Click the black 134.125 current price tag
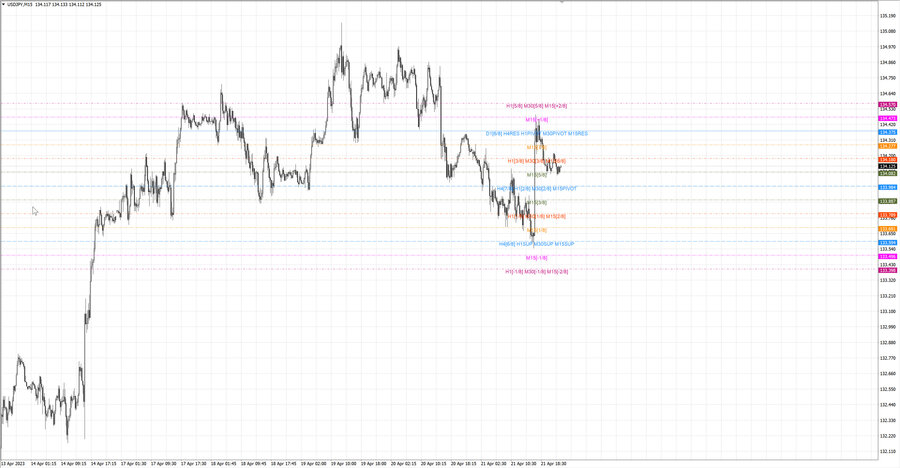 (888, 166)
